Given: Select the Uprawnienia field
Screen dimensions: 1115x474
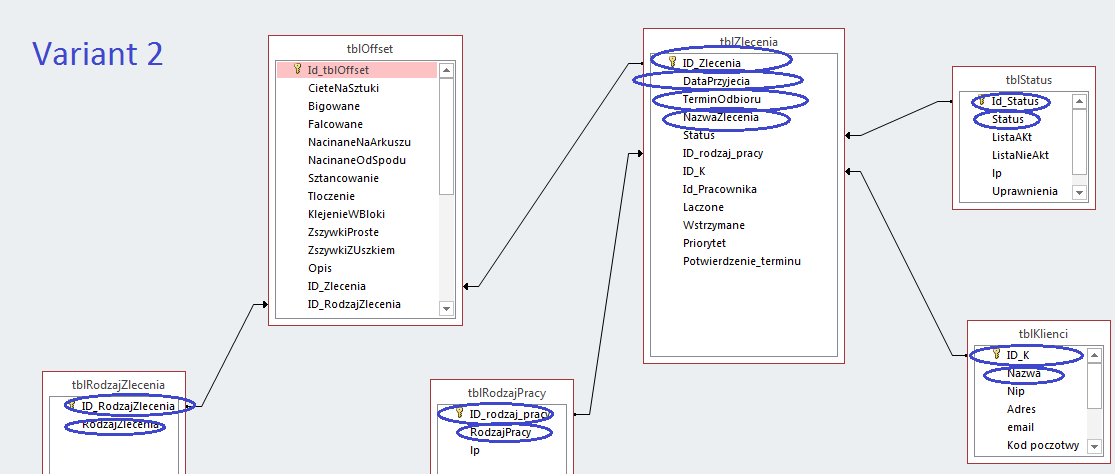Looking at the screenshot, I should pos(1025,191).
